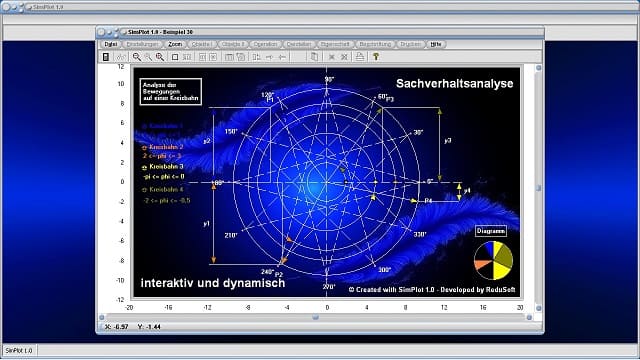This screenshot has width=640, height=360.
Task: Click the double X delete-all toolbar icon
Action: tap(344, 57)
